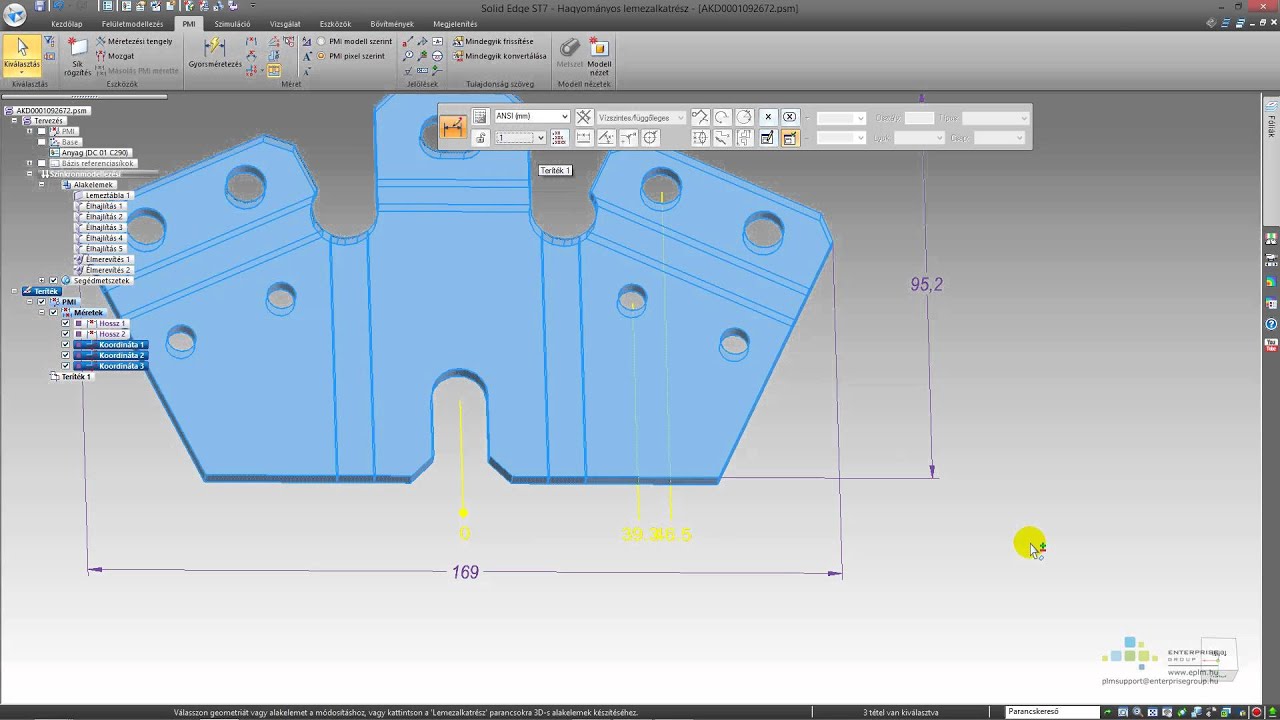Viewport: 1280px width, 720px height.
Task: Toggle checkbox for Hossz 2
Action: 66,334
